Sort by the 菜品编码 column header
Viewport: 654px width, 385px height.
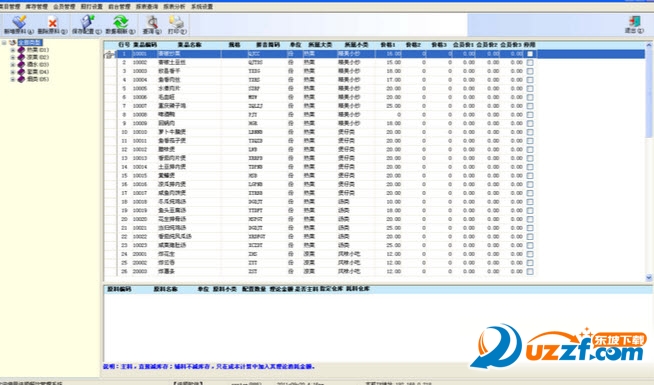pos(145,45)
